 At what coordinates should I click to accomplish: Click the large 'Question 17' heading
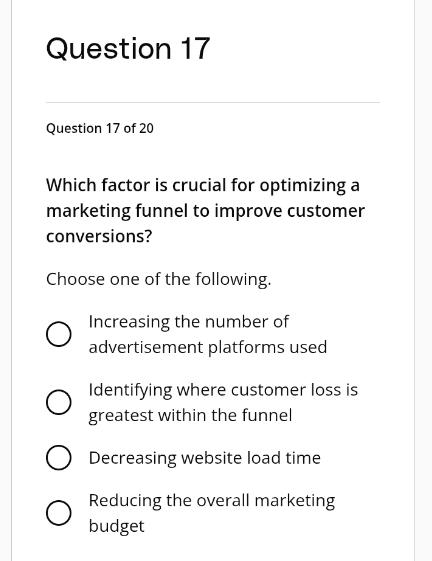(128, 49)
